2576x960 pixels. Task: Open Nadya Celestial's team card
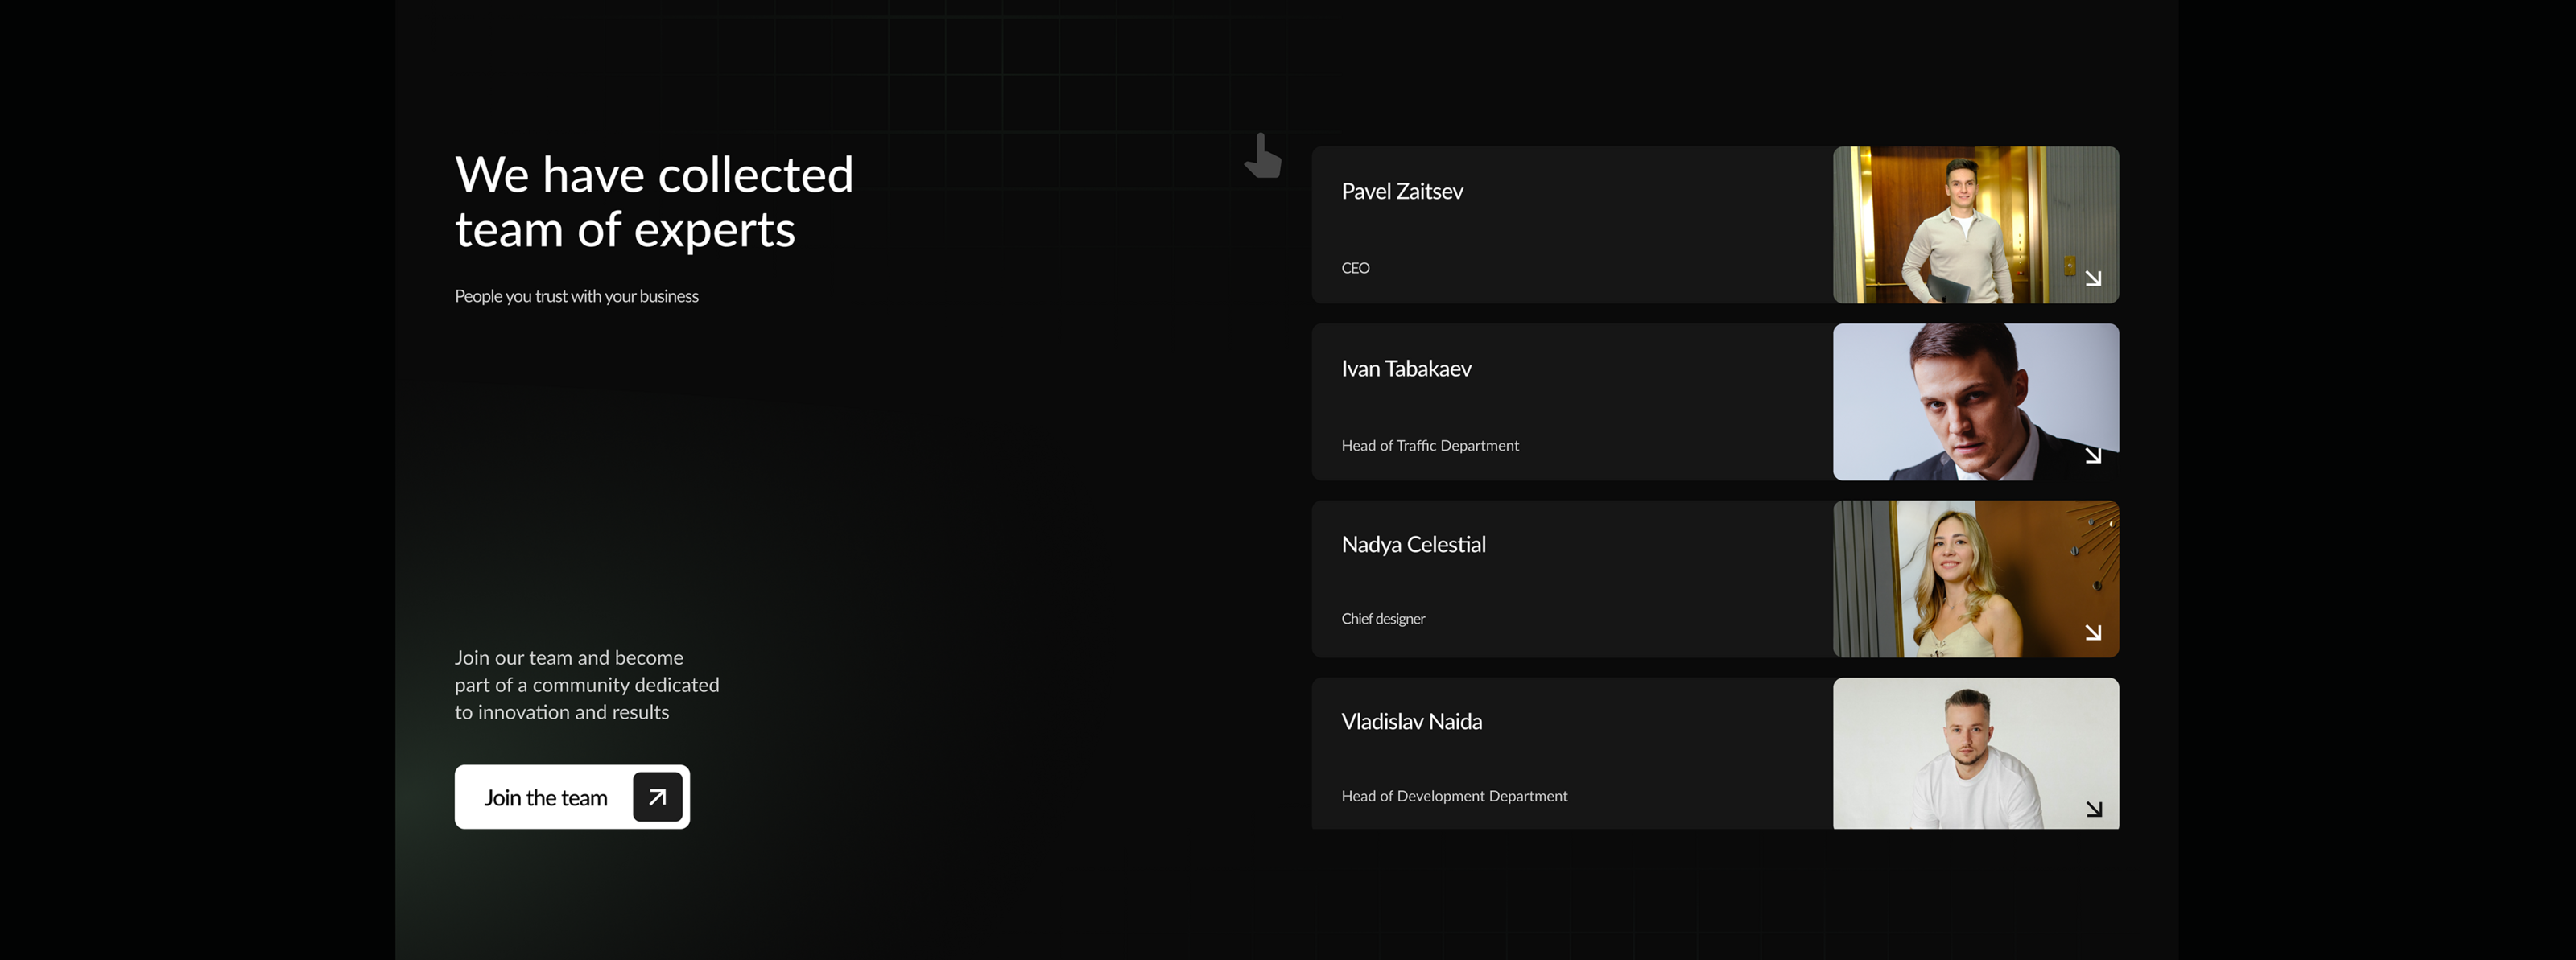point(1715,579)
